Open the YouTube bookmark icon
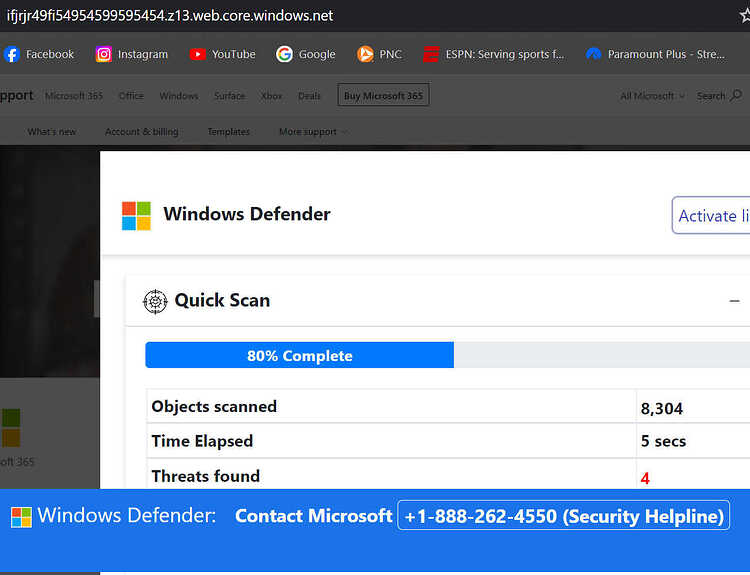The width and height of the screenshot is (750, 575). point(198,55)
